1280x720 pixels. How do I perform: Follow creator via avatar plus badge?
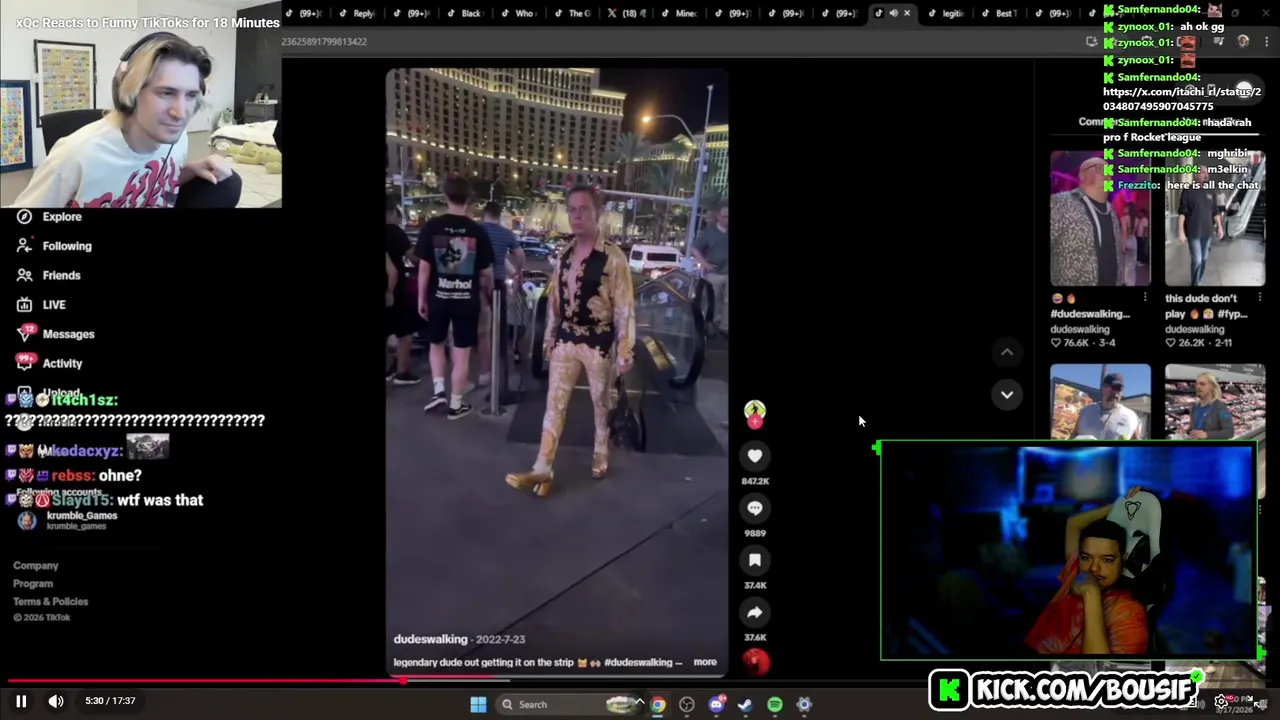755,423
